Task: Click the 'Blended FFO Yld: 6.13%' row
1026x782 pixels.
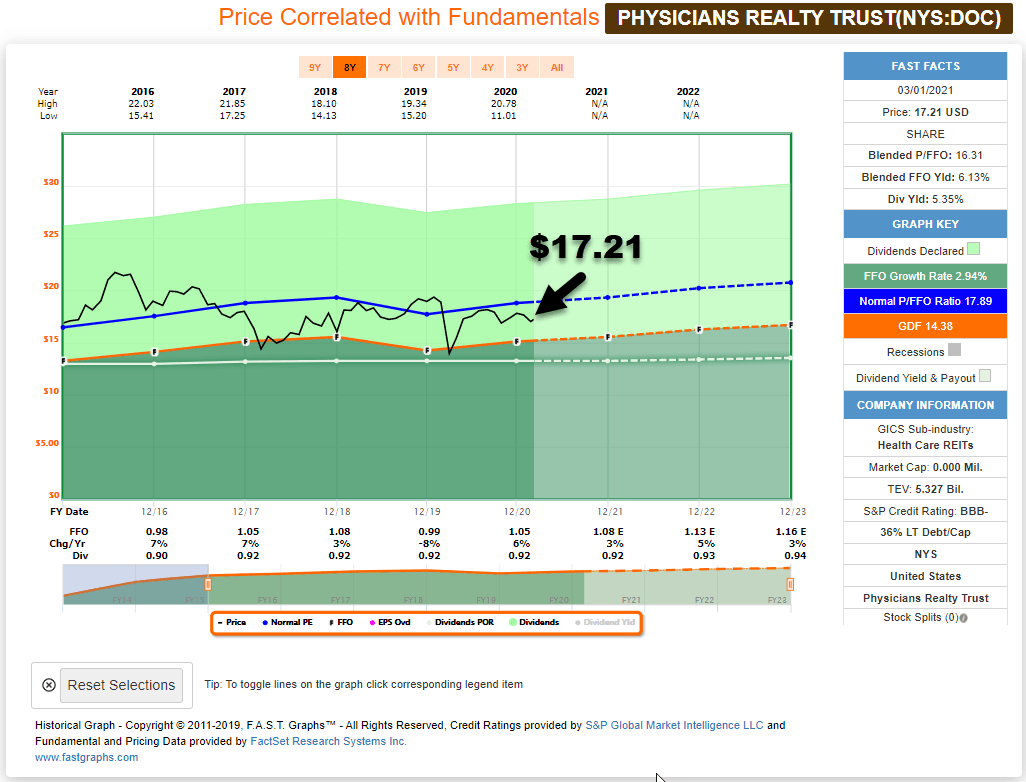Action: tap(925, 177)
